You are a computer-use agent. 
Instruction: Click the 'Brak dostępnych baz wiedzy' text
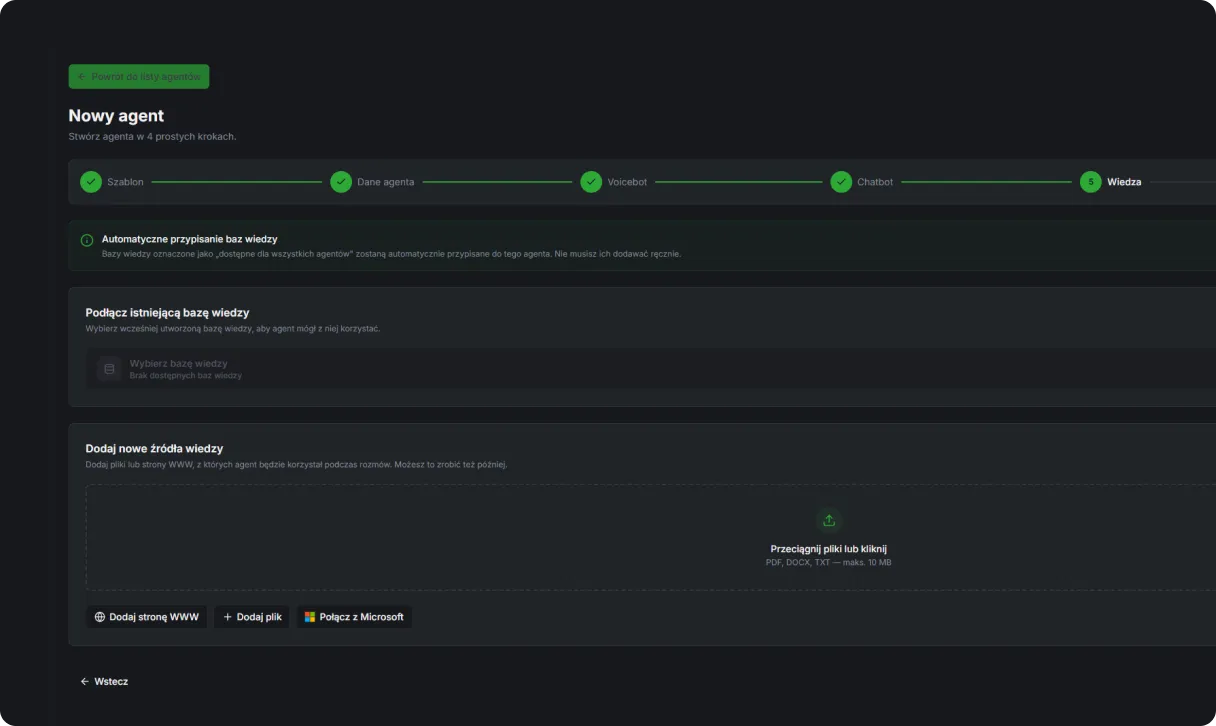186,376
